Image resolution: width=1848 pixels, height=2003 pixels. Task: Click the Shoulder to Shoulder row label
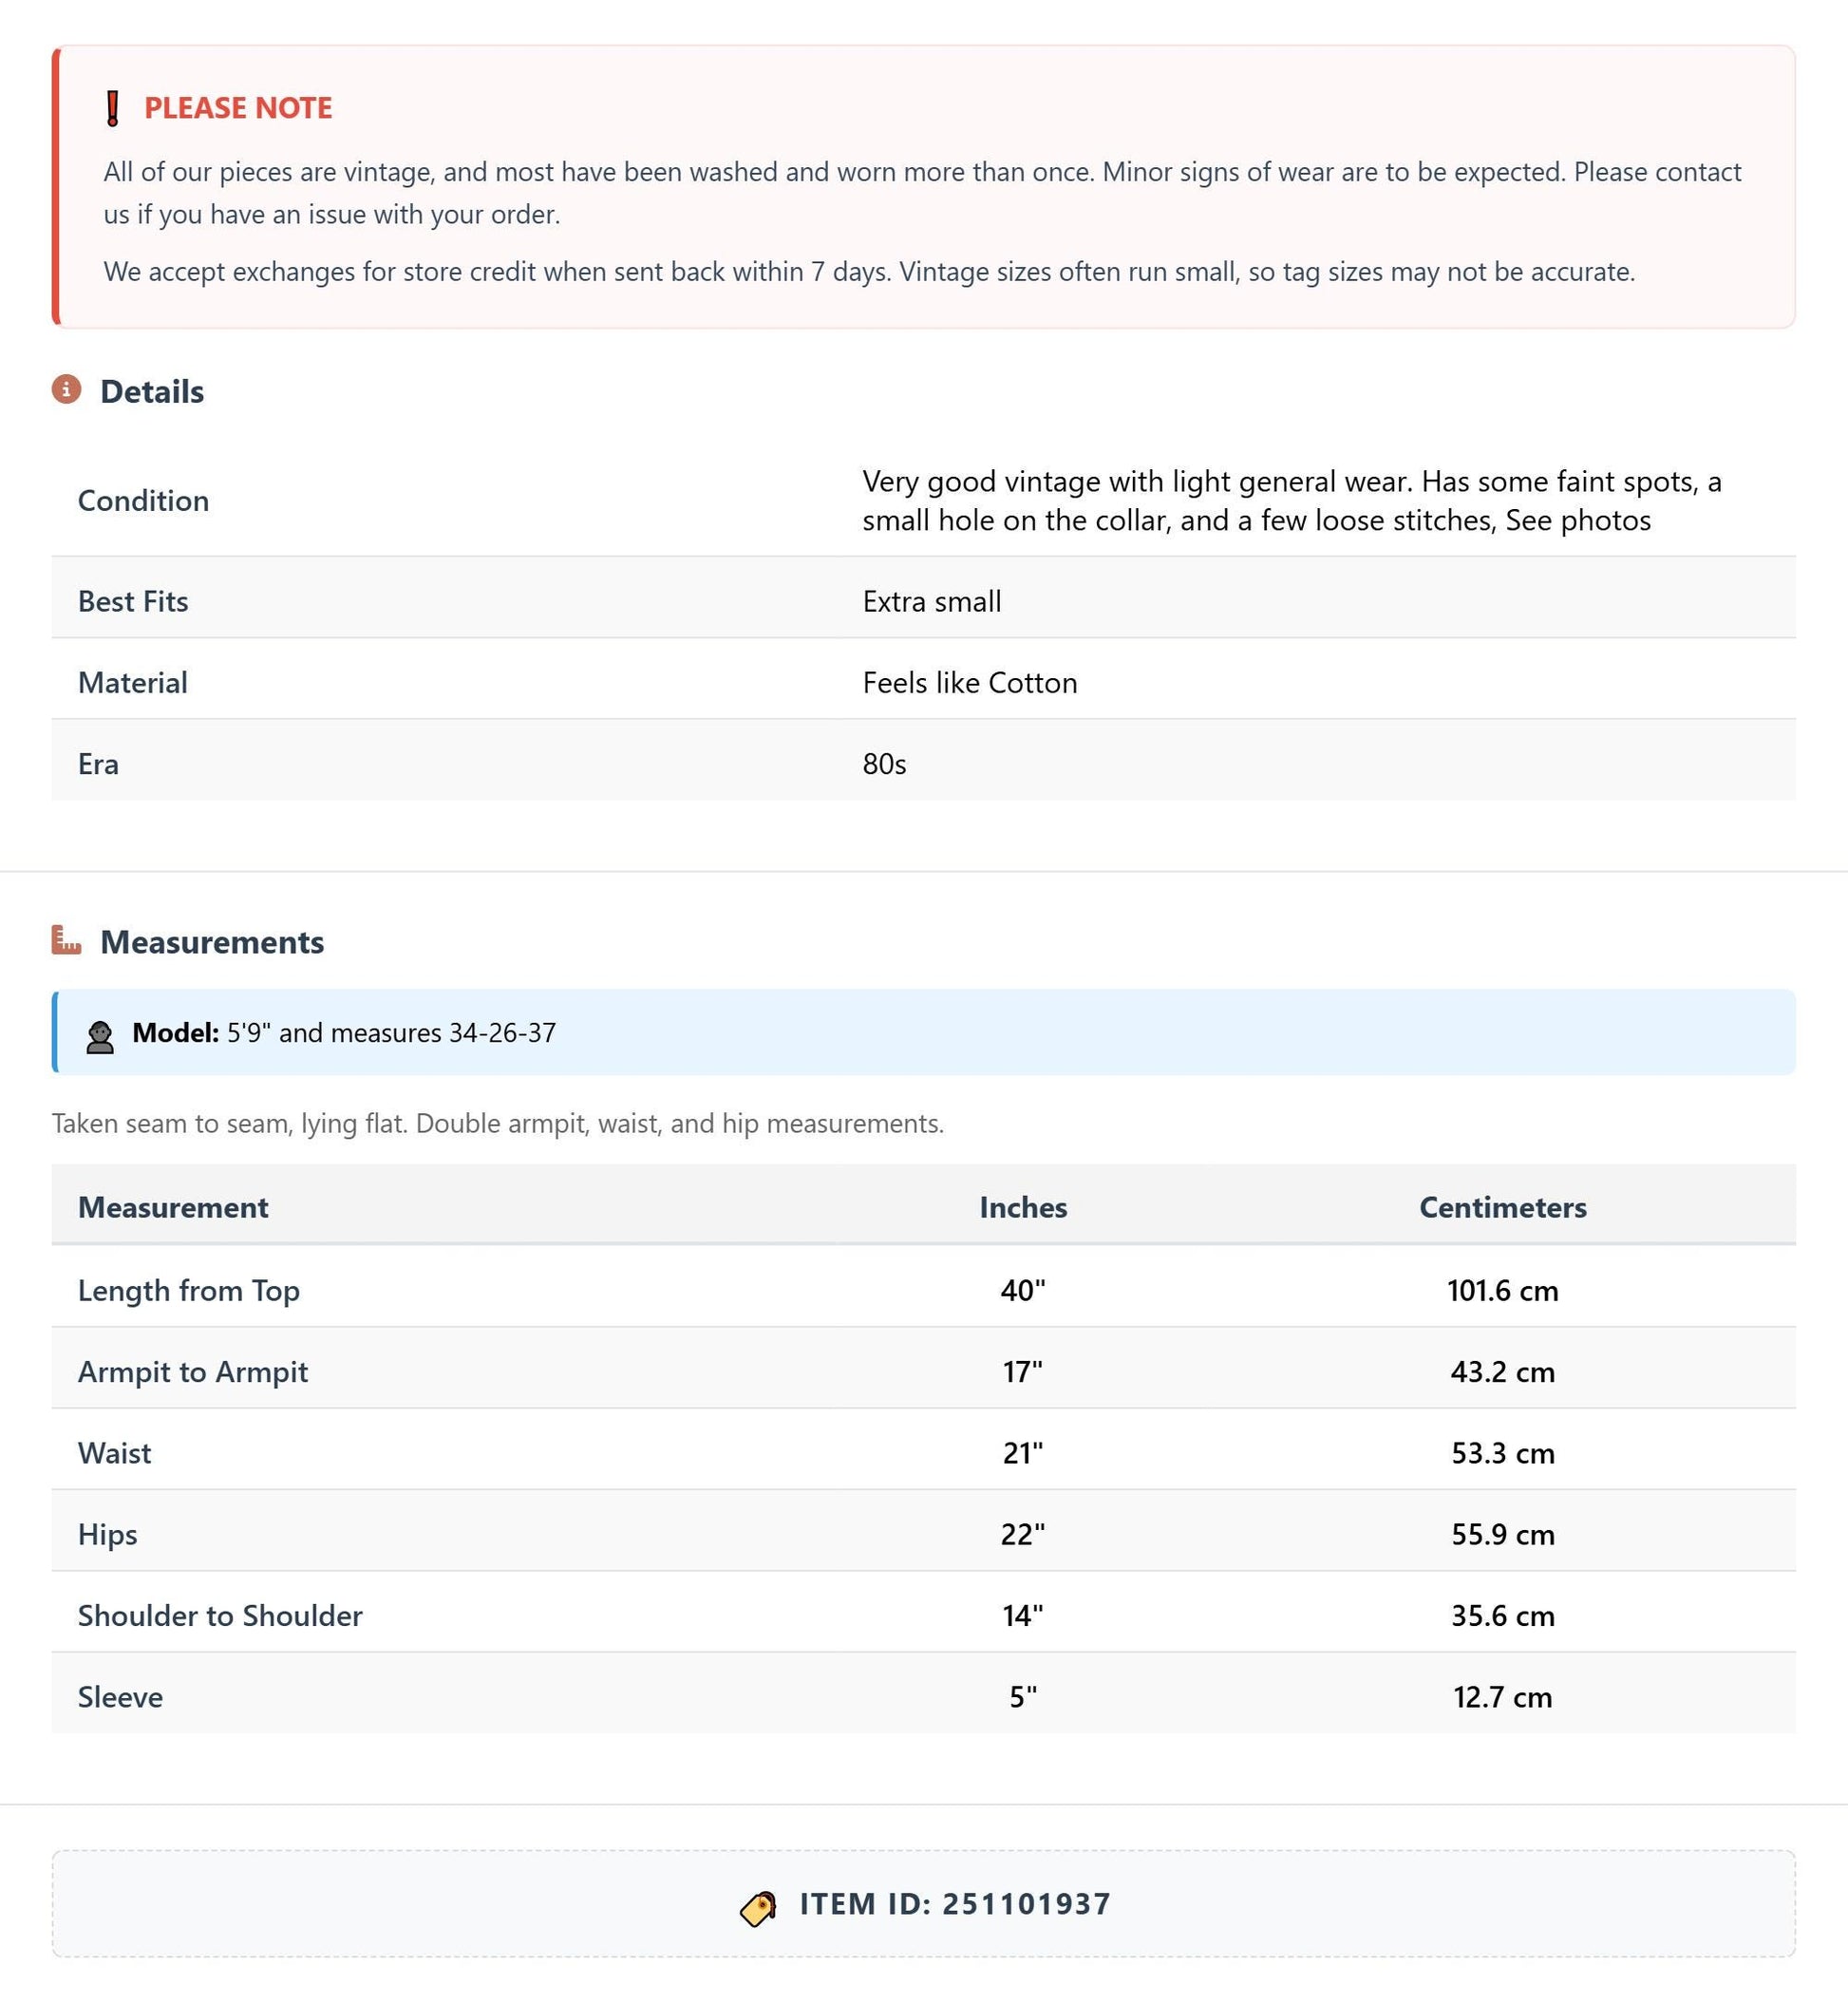(220, 1615)
